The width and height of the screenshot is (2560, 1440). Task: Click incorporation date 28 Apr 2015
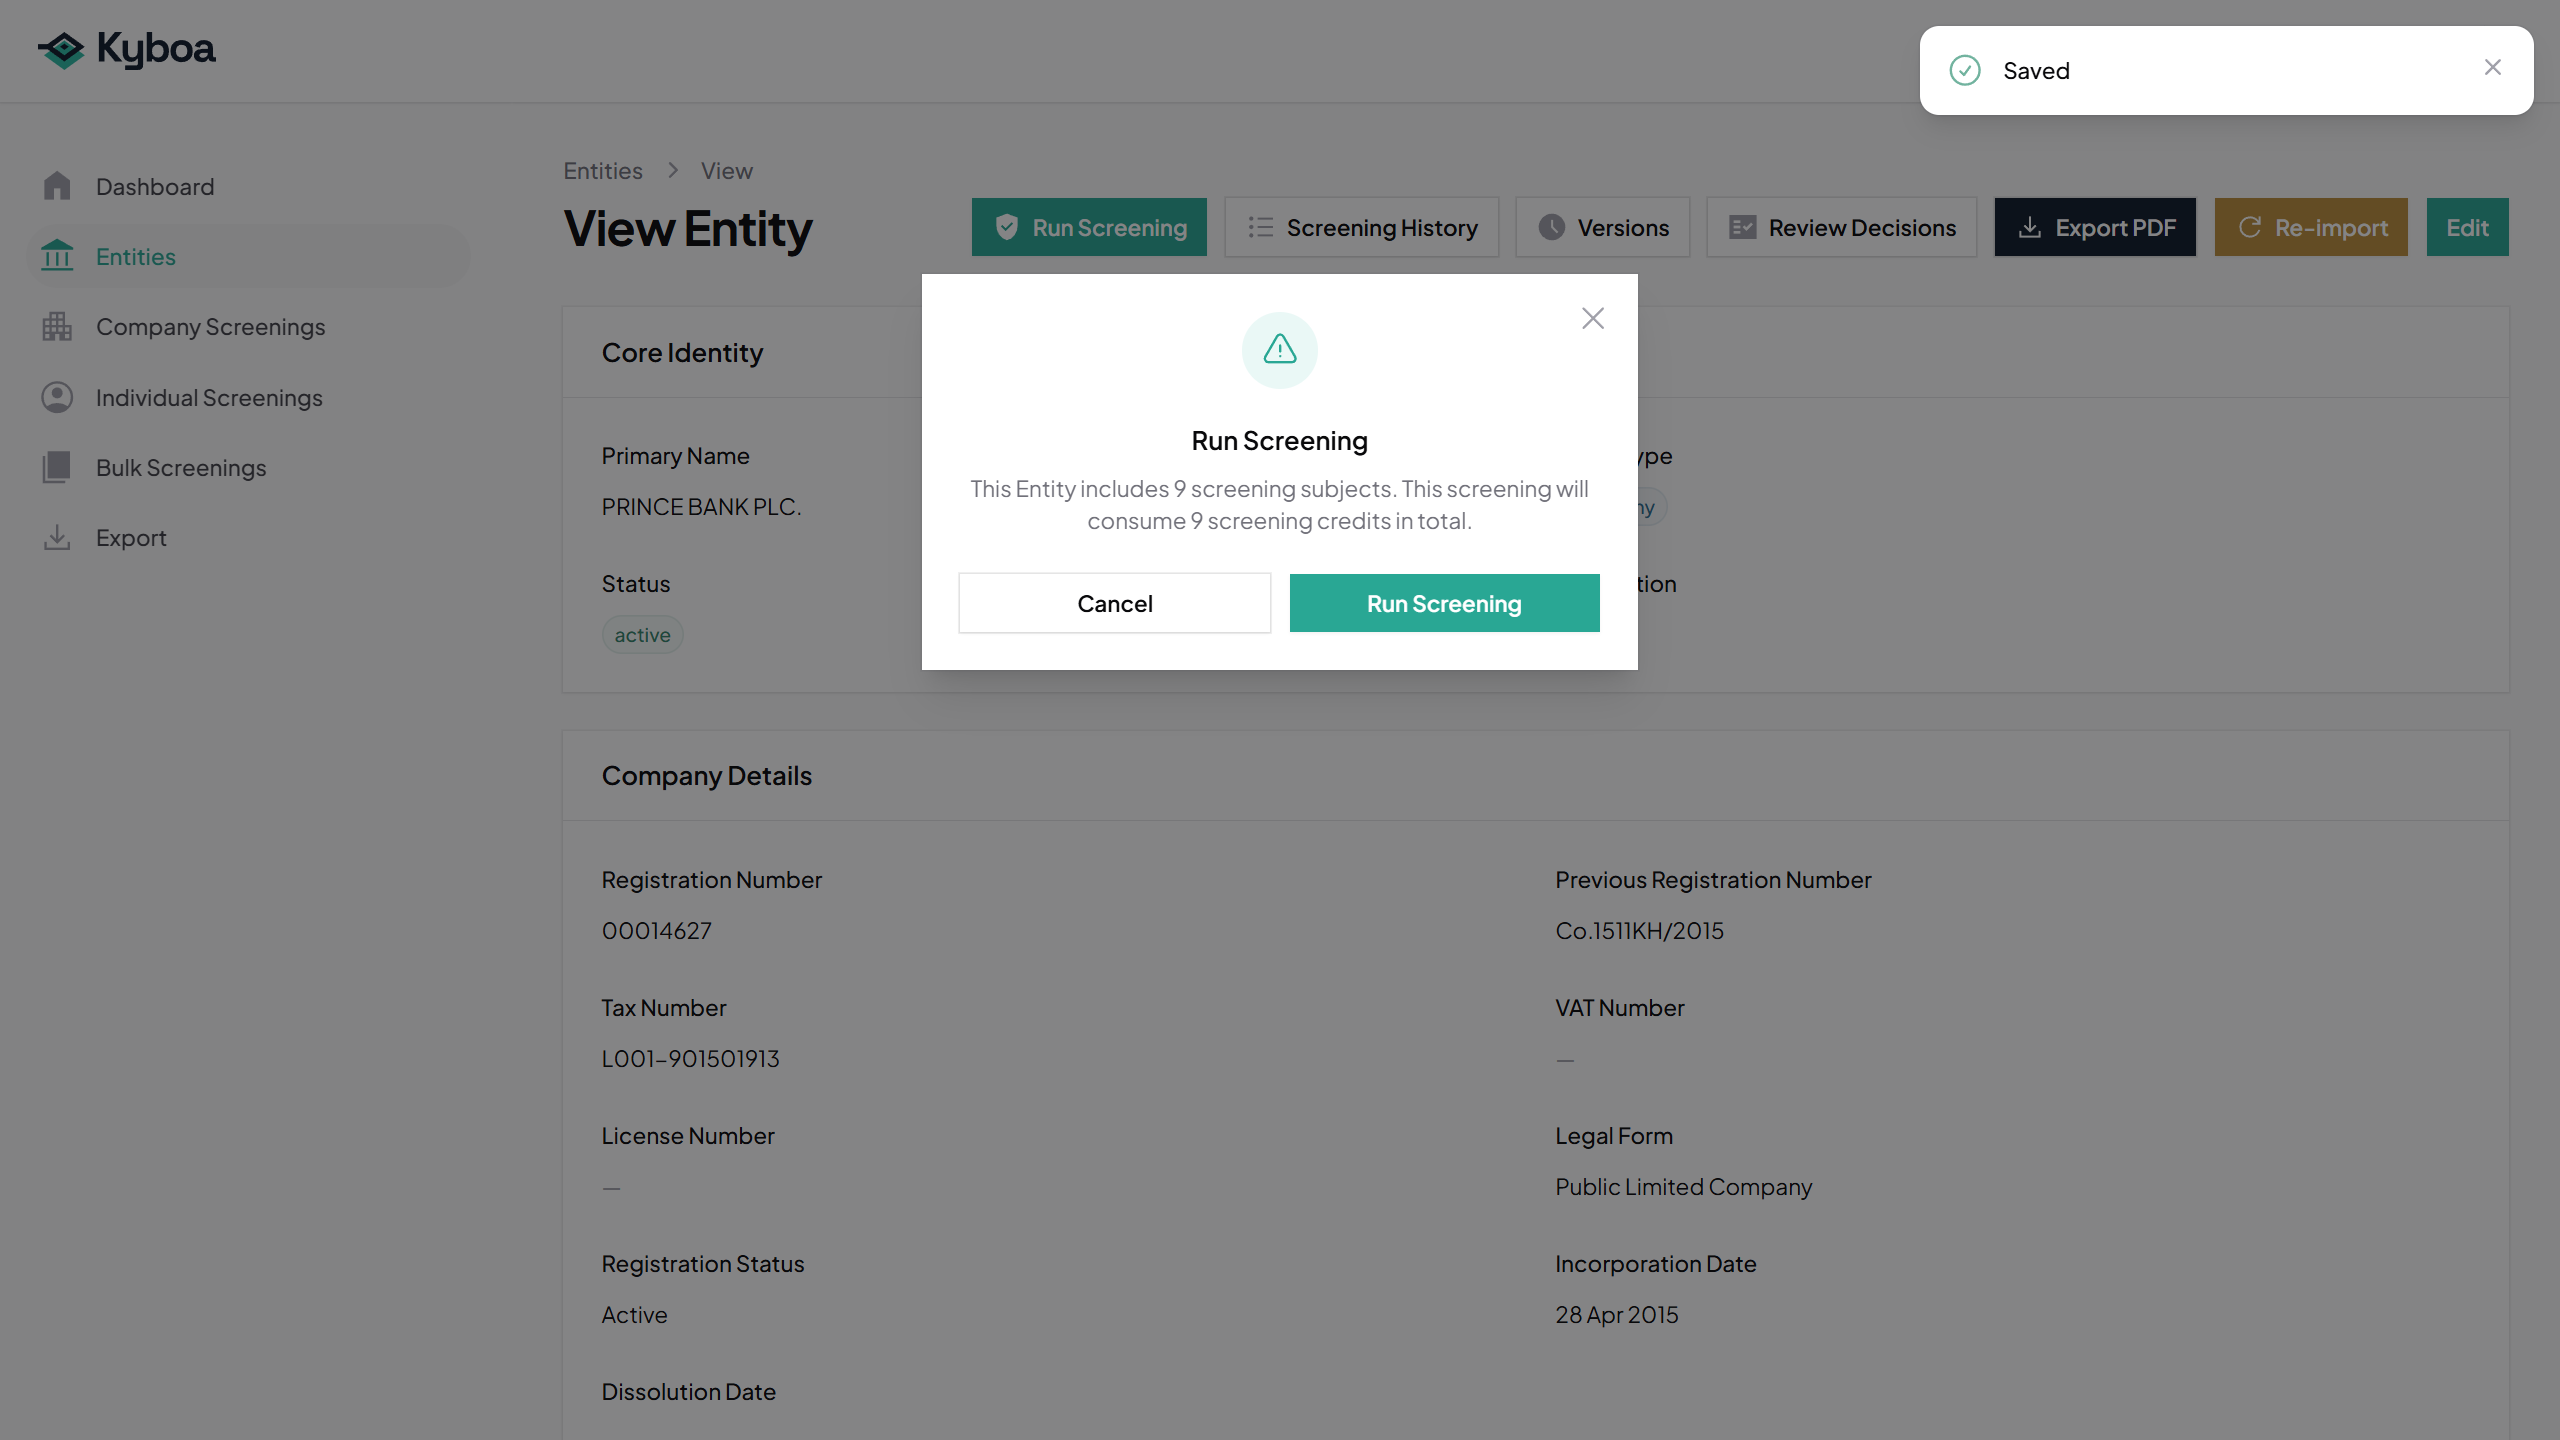point(1617,1314)
